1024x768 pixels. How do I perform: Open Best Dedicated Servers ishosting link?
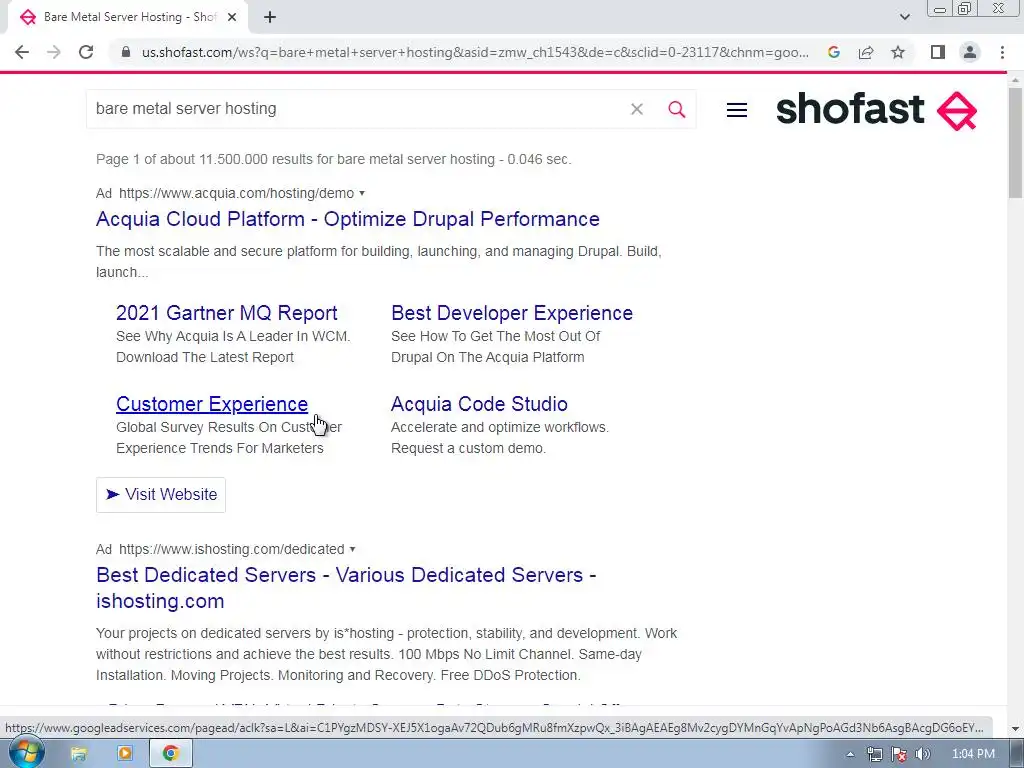[x=346, y=588]
